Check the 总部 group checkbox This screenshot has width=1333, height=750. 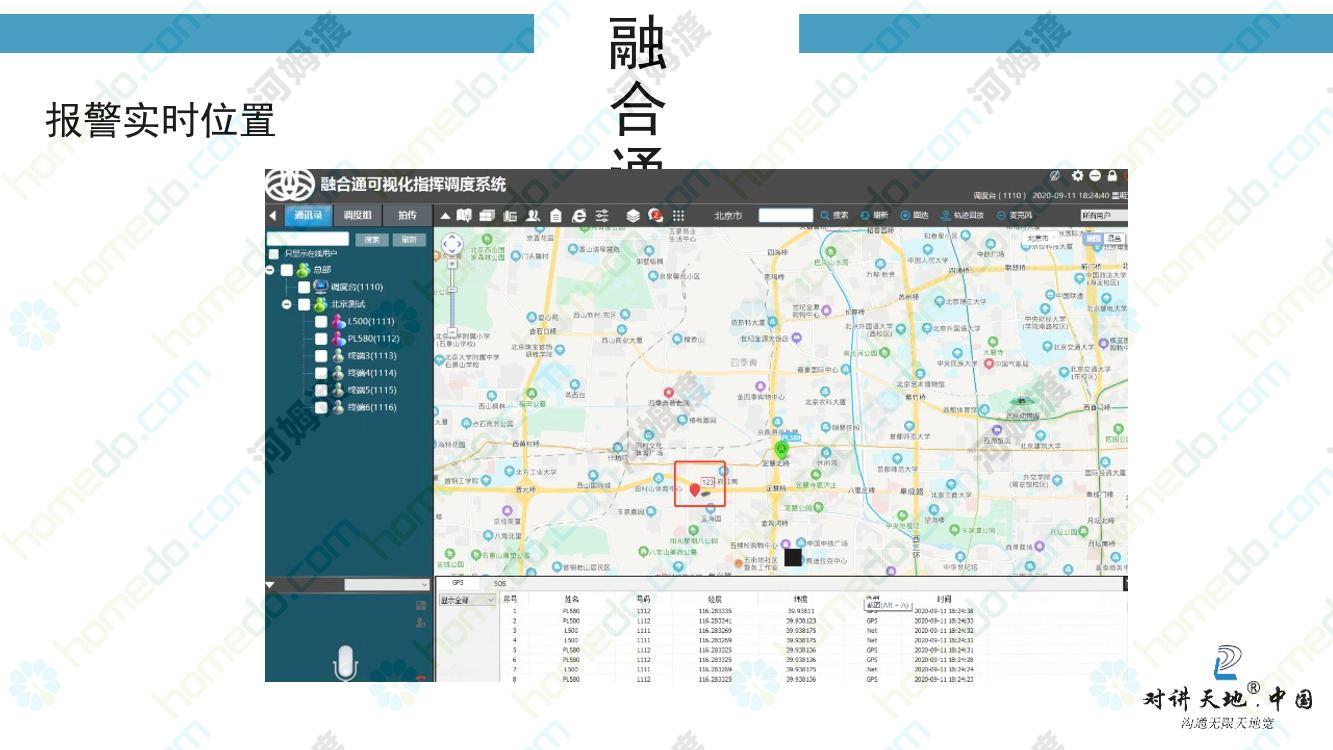pos(287,270)
